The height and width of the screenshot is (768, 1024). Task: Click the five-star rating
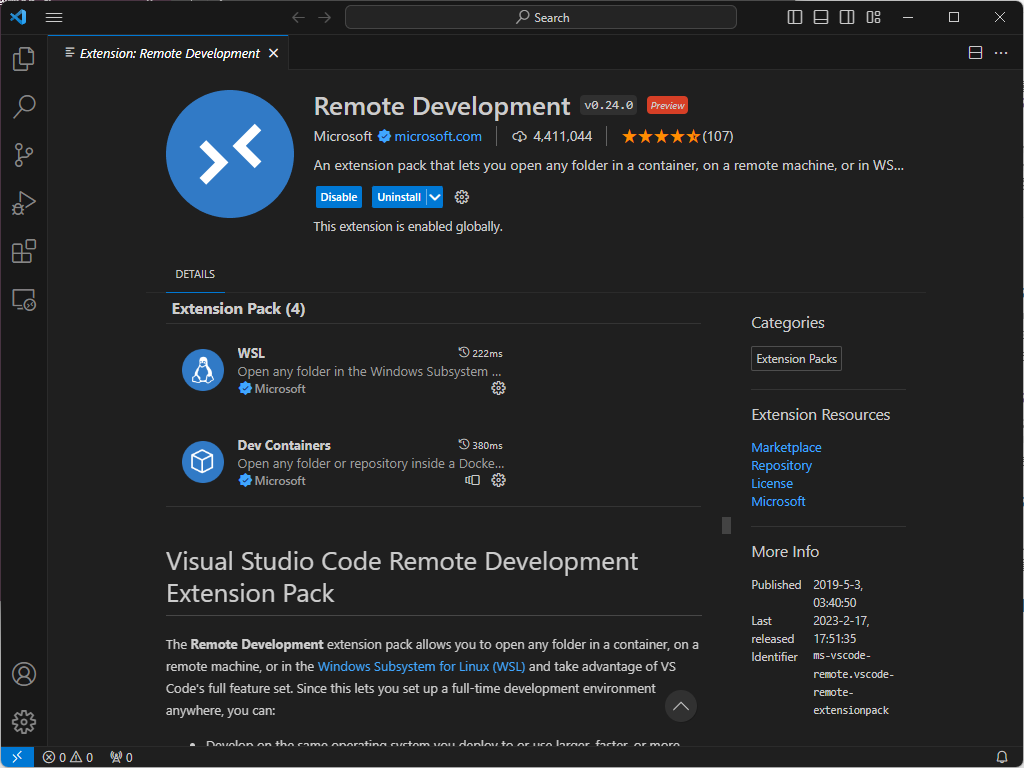tap(660, 136)
